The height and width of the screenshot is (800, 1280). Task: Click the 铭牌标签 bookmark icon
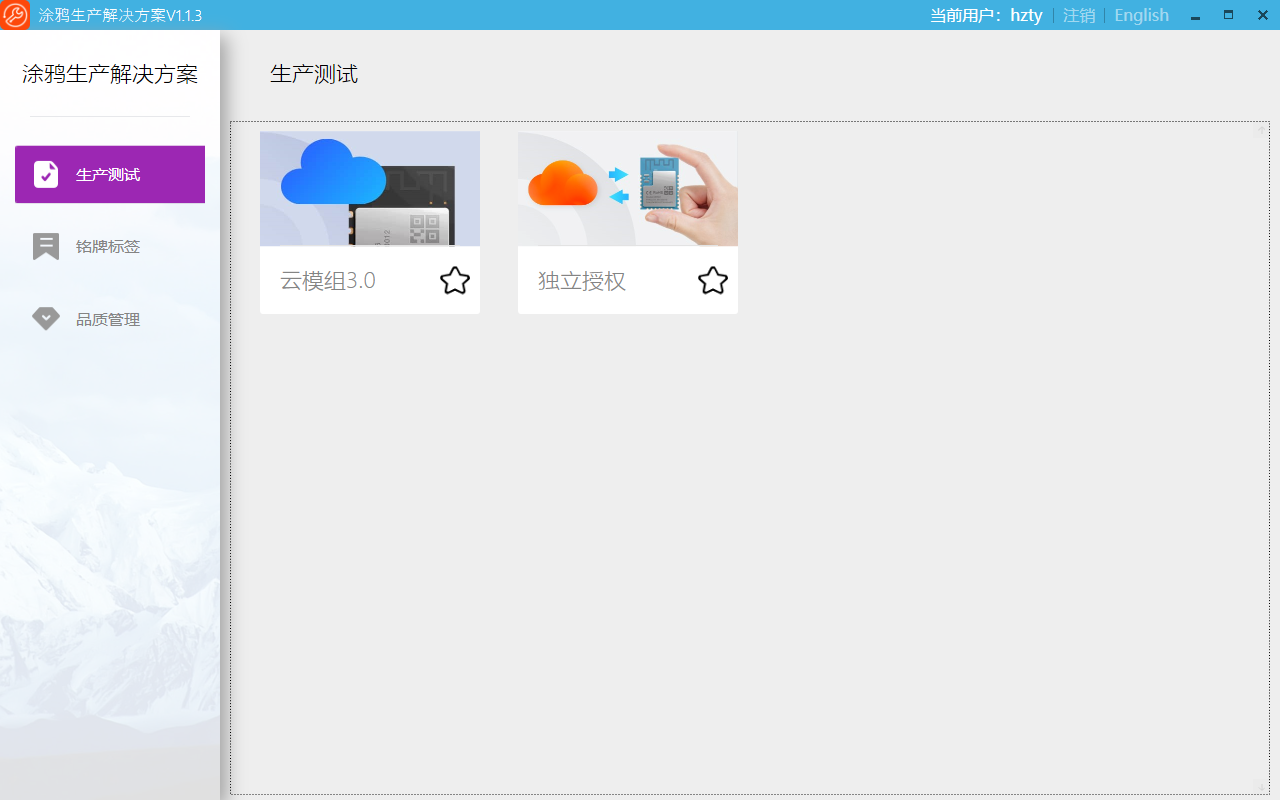(46, 247)
